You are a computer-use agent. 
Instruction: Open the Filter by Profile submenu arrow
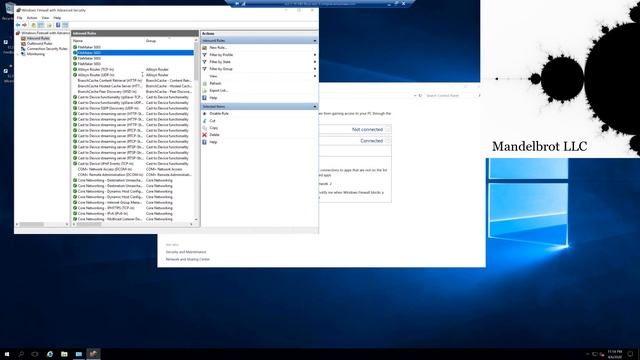315,55
